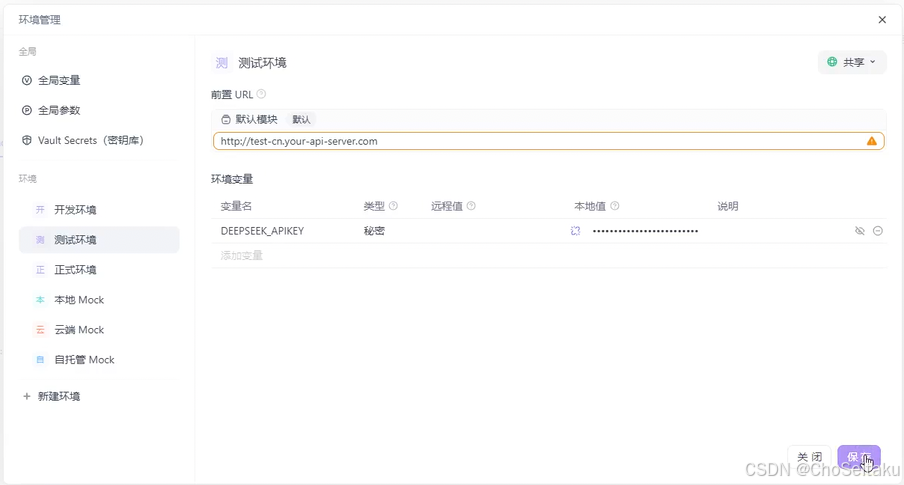904x485 pixels.
Task: Select 本地 Mock environment
Action: [x=79, y=300]
